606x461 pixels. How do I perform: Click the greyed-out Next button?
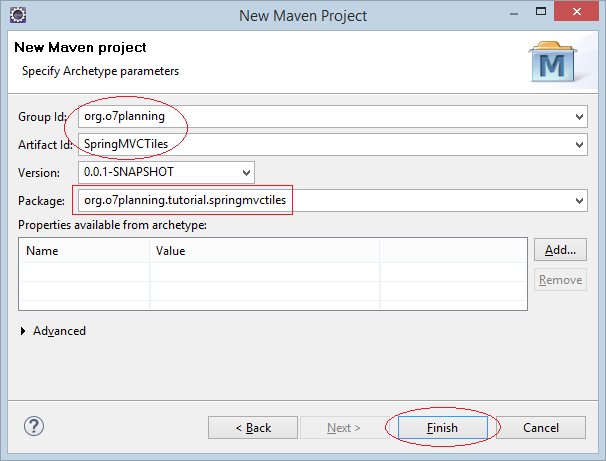tap(344, 427)
